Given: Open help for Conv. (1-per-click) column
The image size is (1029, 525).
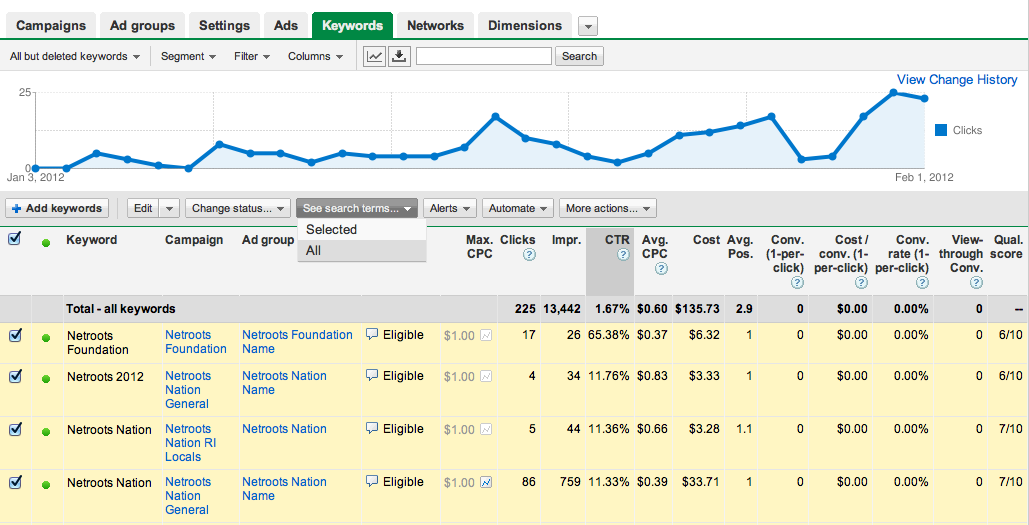Looking at the screenshot, I should 797,283.
